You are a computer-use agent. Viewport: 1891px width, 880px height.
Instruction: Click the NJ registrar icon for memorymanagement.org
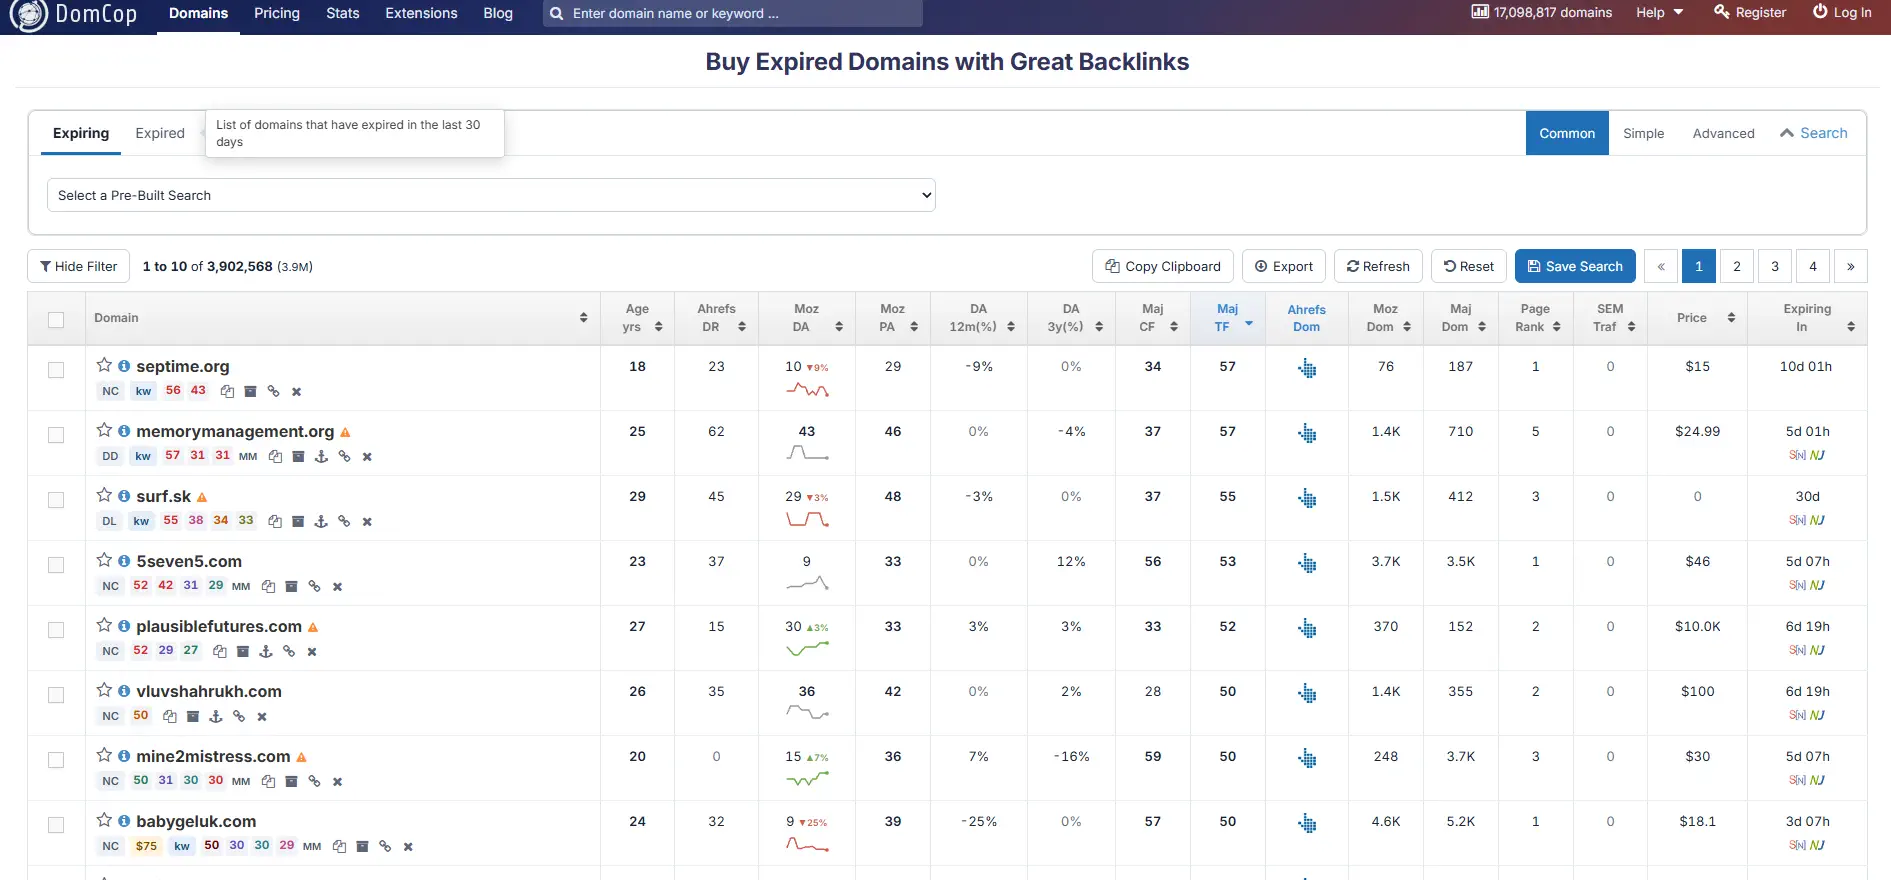pos(1817,455)
